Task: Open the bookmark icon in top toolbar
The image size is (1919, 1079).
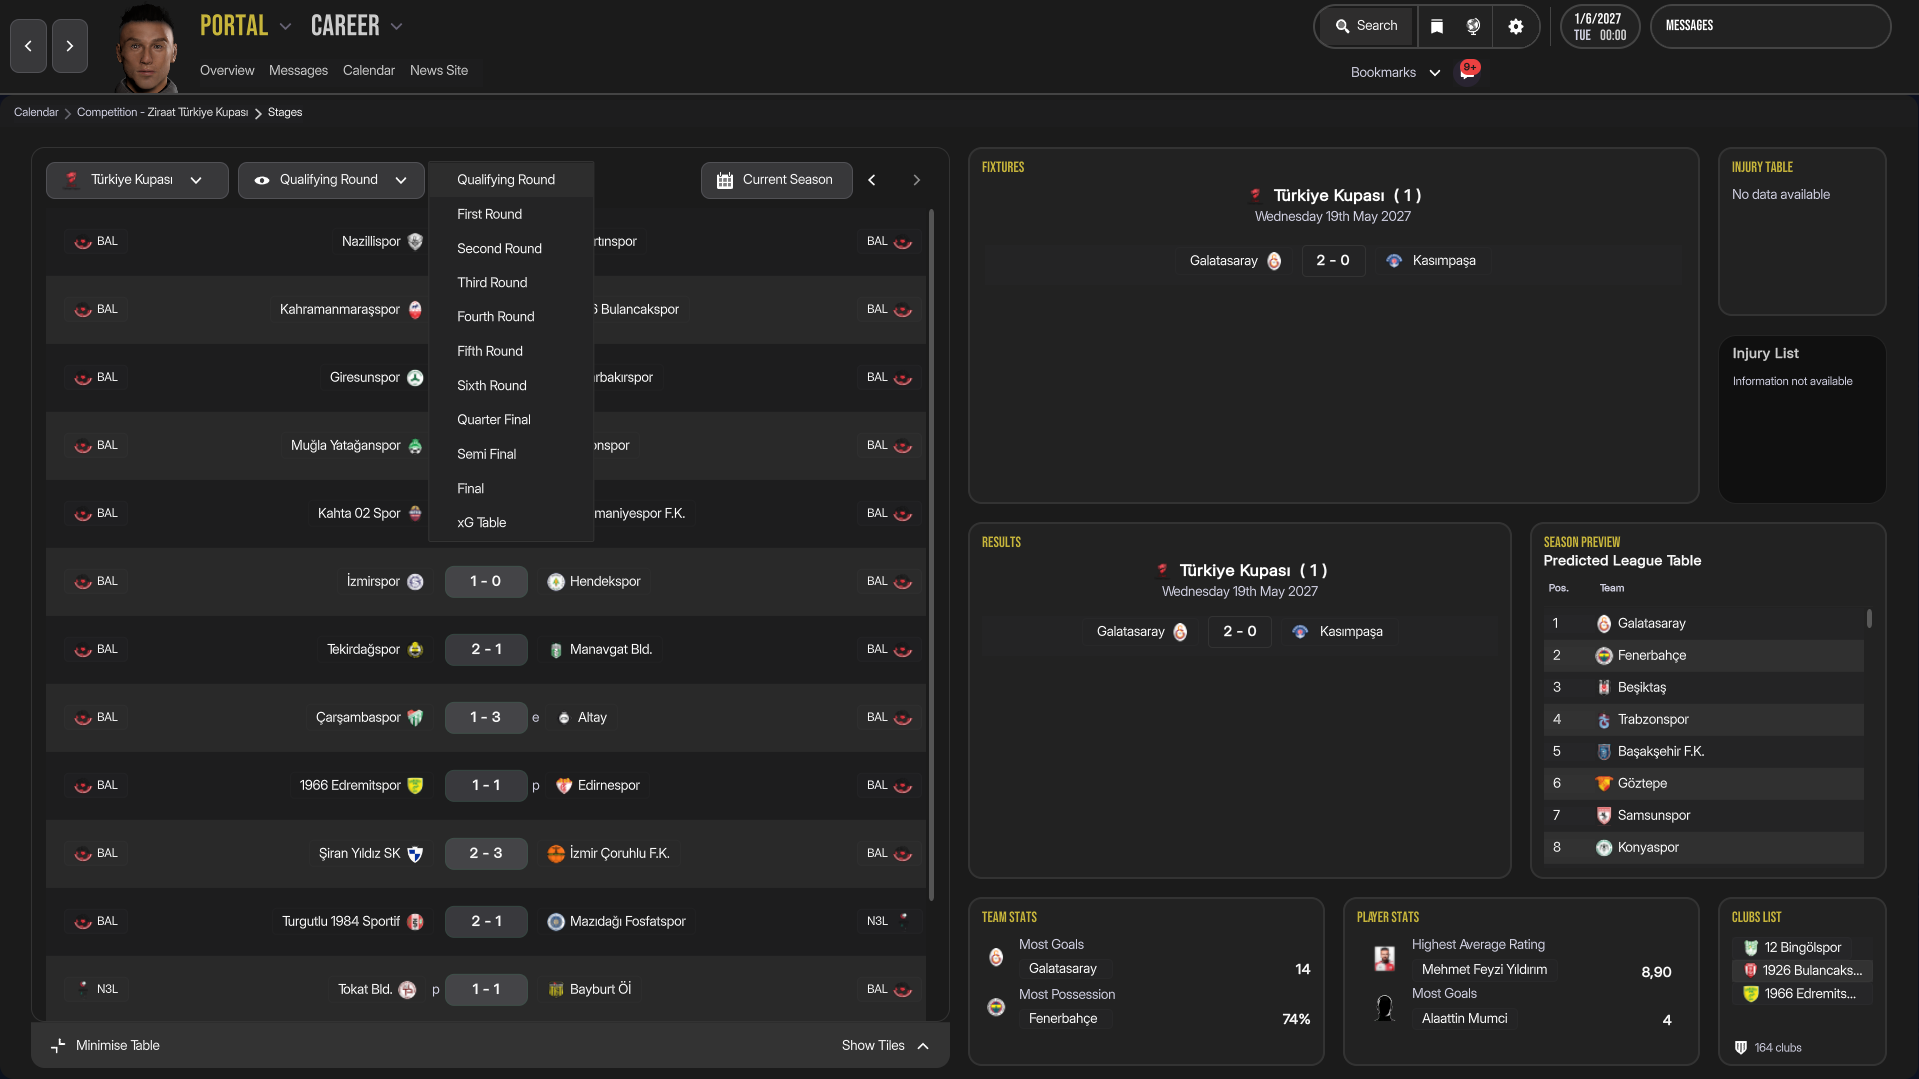Action: point(1437,27)
